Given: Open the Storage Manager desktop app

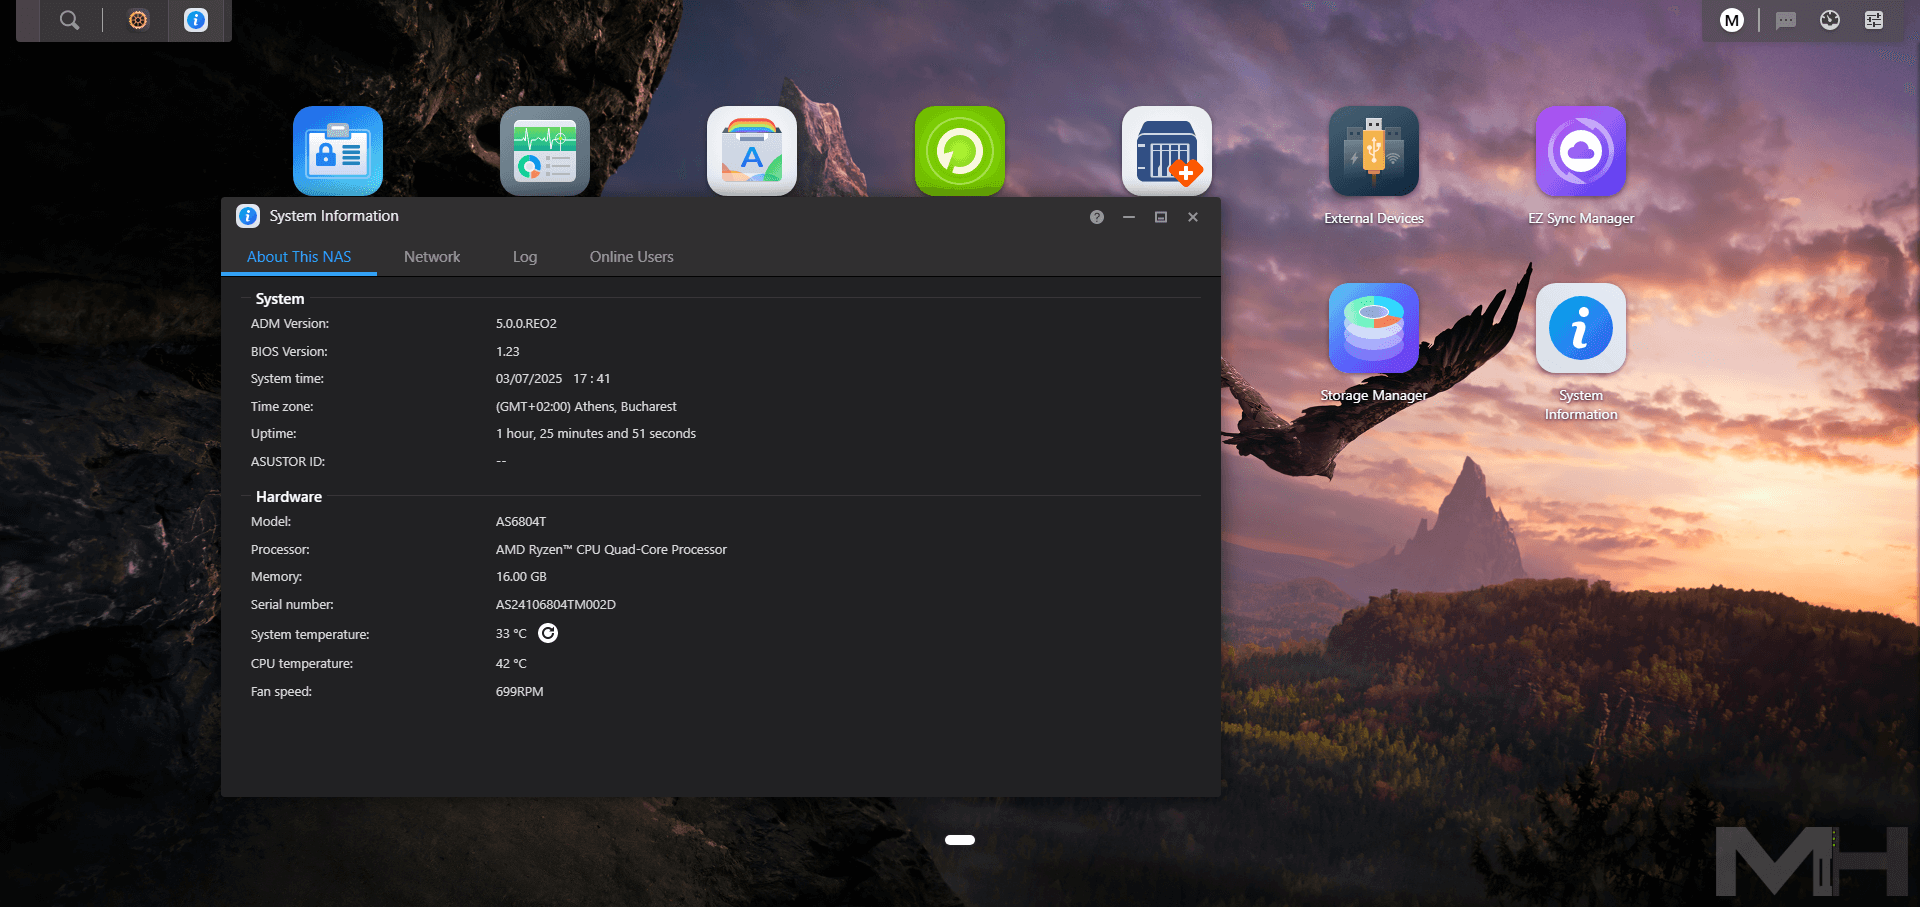Looking at the screenshot, I should 1374,328.
